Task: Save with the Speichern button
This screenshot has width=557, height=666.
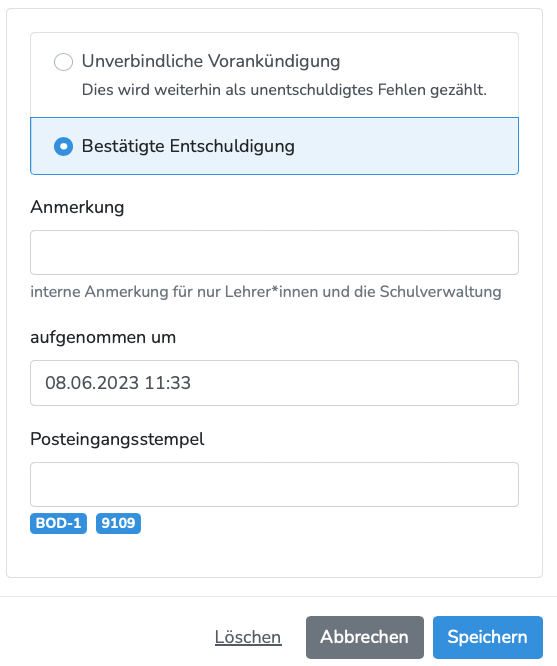Action: pos(488,637)
